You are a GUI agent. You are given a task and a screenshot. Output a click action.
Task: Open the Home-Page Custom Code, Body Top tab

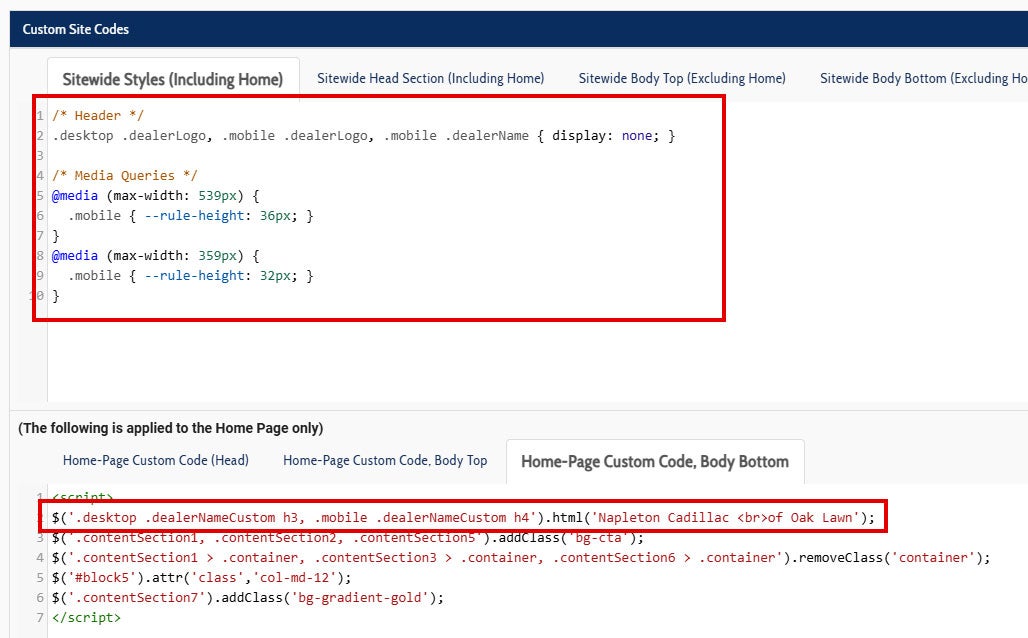pyautogui.click(x=385, y=460)
